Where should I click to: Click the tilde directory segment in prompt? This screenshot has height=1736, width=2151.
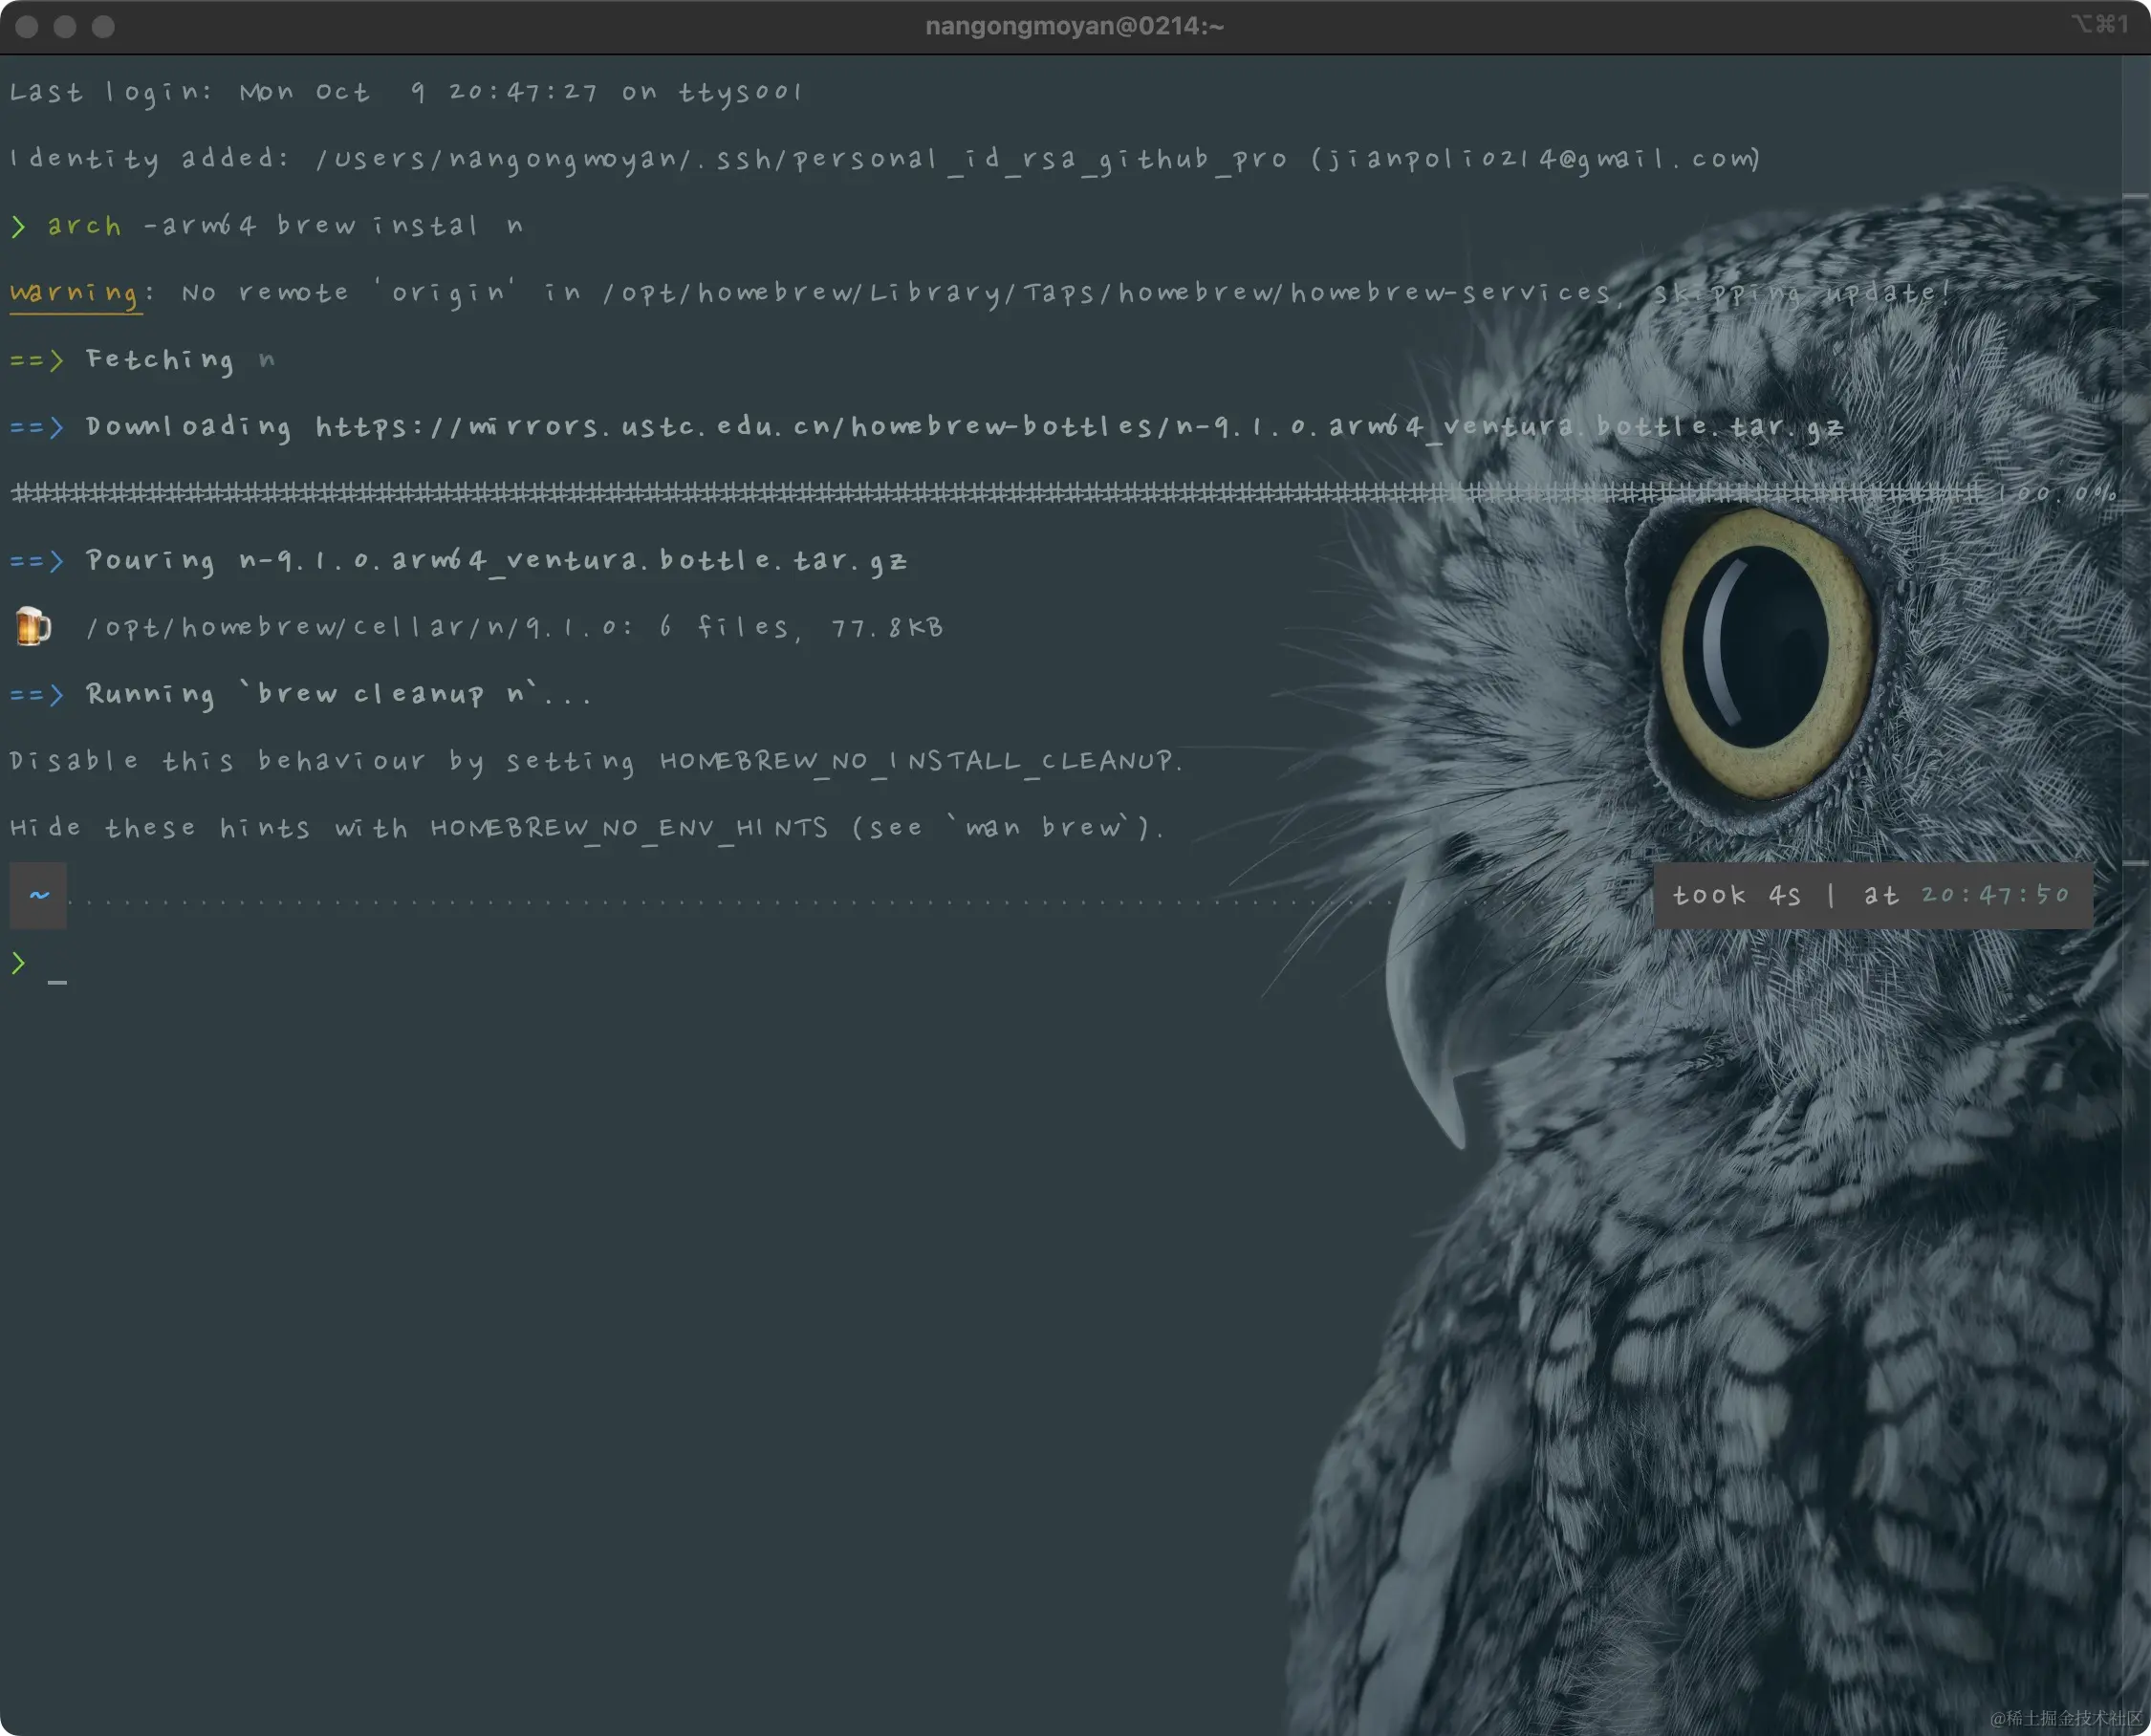39,895
